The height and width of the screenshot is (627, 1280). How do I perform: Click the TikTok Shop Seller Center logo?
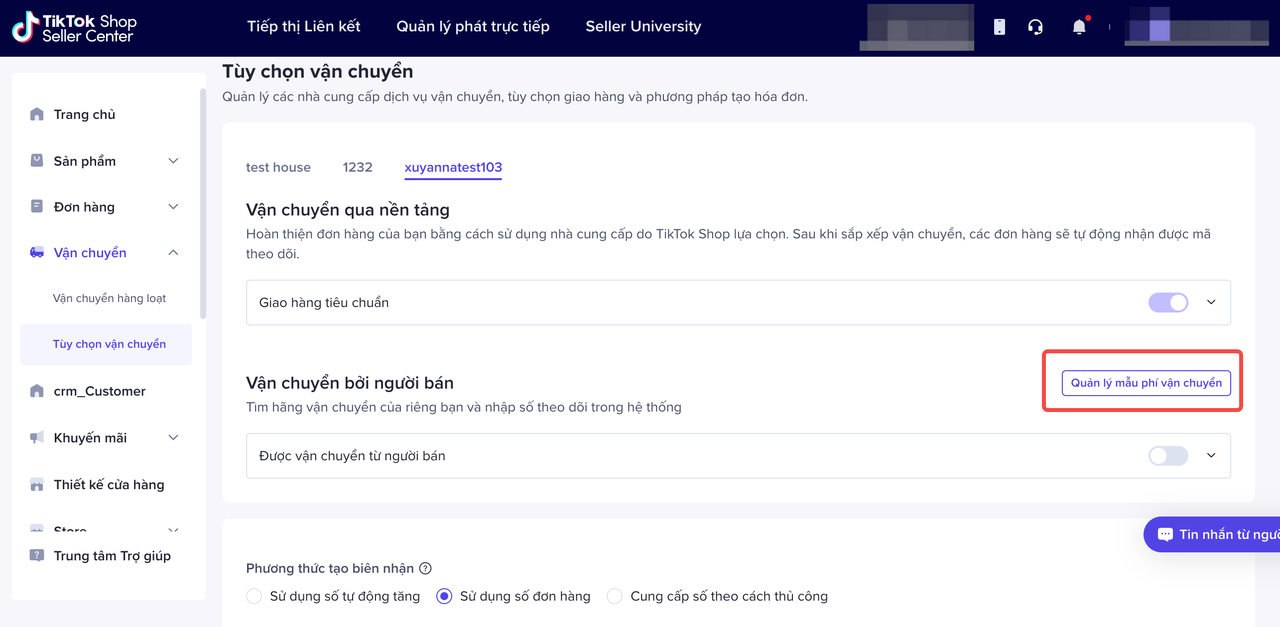coord(74,28)
